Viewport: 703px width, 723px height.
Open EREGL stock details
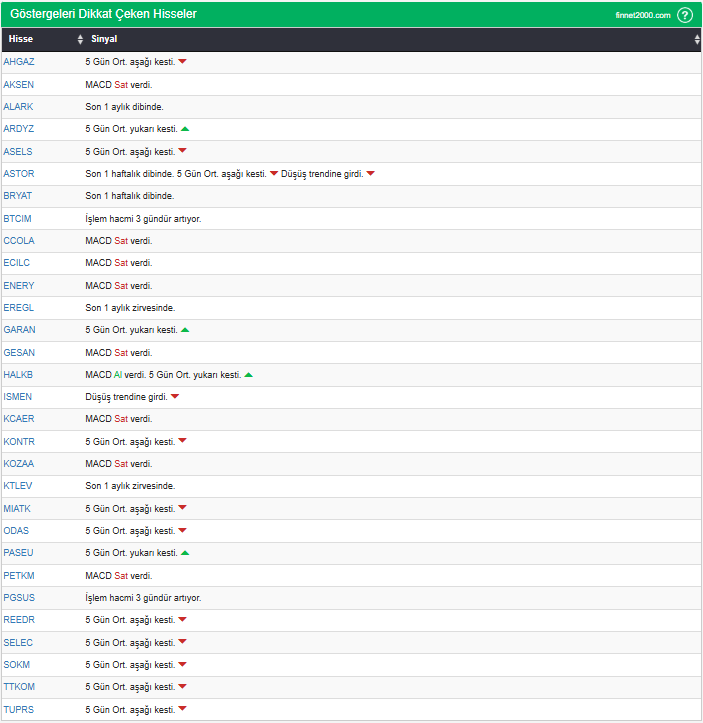[18, 308]
